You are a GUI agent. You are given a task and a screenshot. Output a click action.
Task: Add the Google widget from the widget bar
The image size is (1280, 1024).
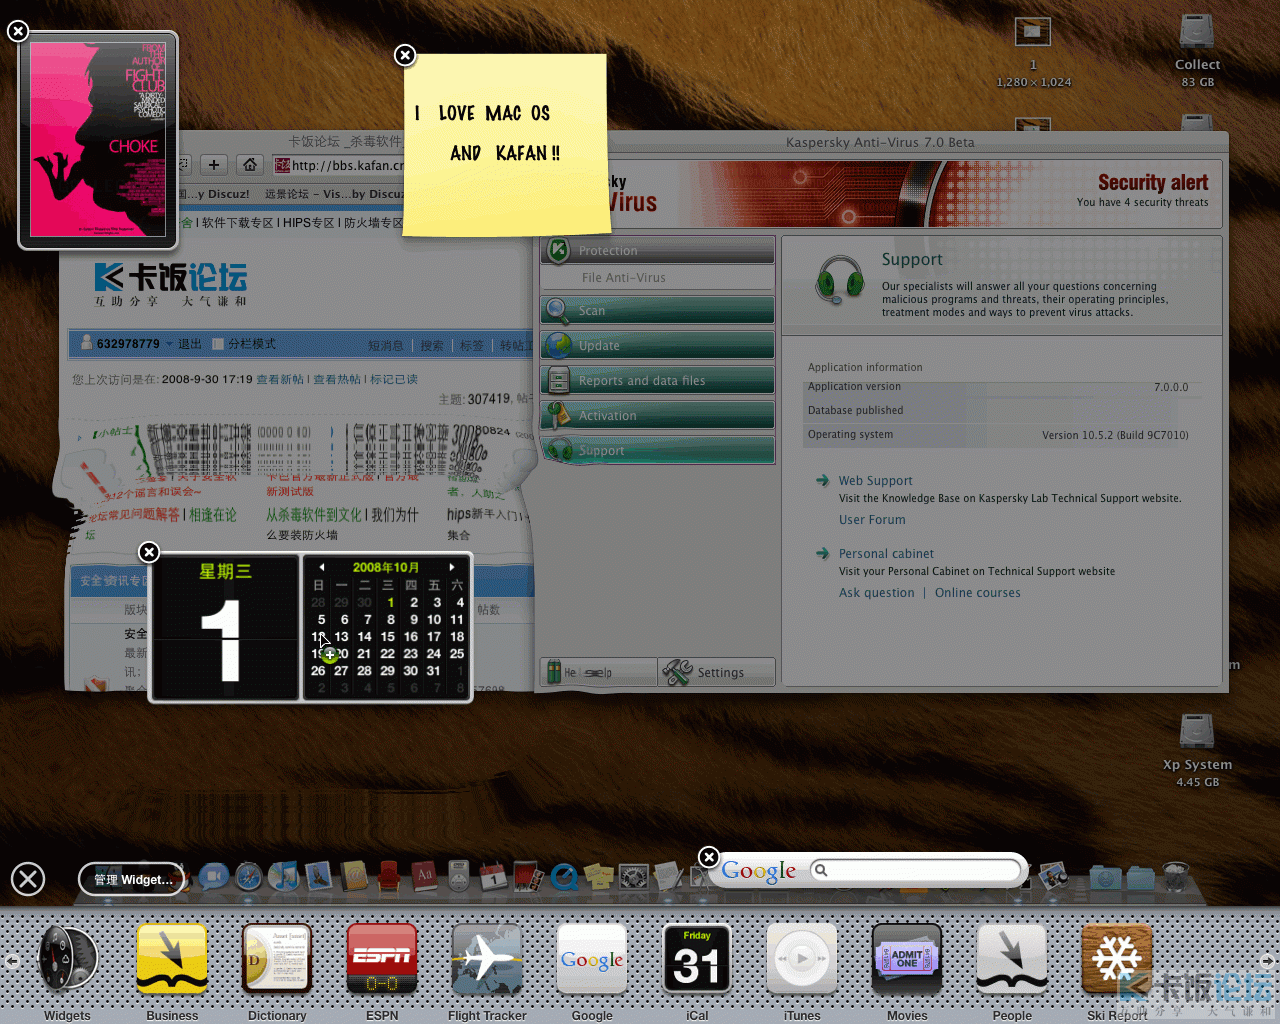click(x=592, y=958)
